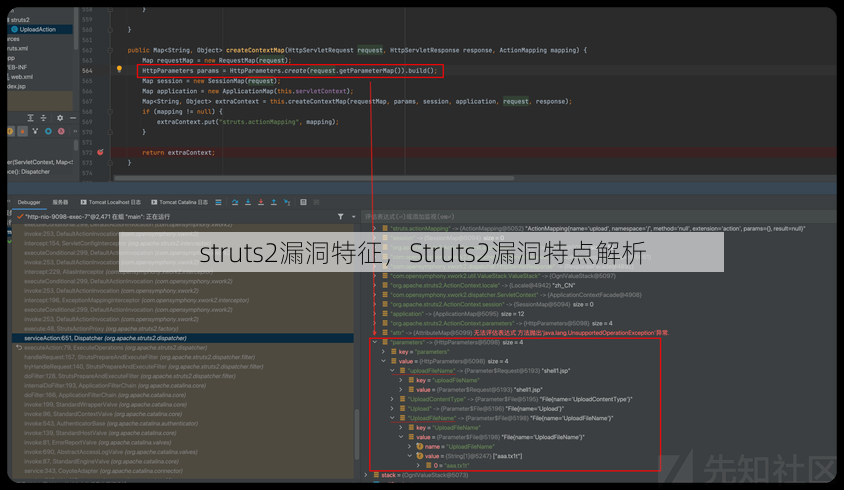This screenshot has width=844, height=490.
Task: Click the Collapse All icon in Structure panel
Action: coord(44,117)
